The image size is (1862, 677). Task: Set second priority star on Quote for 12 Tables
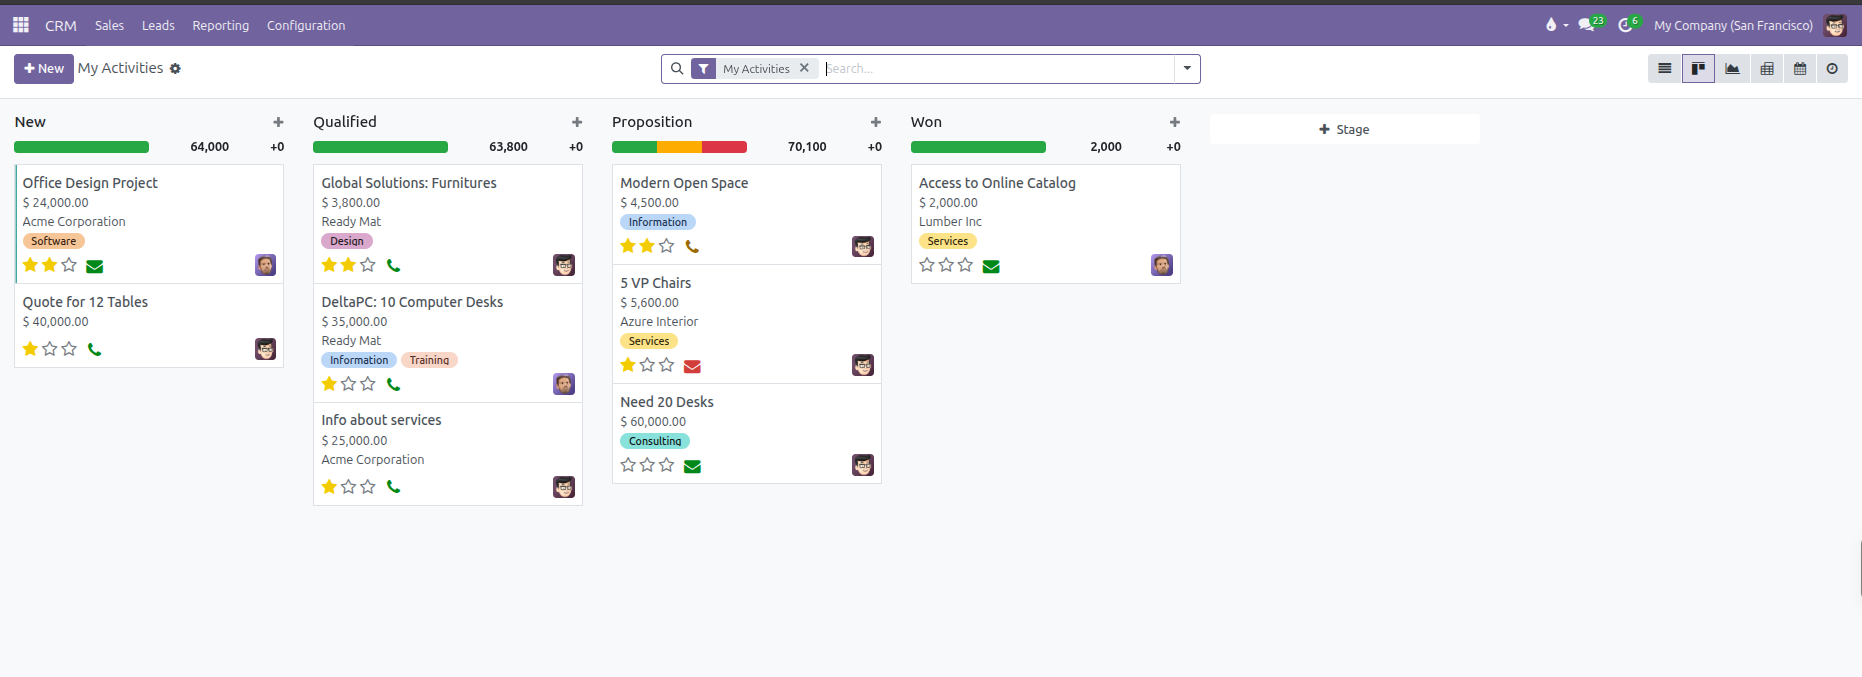point(50,349)
